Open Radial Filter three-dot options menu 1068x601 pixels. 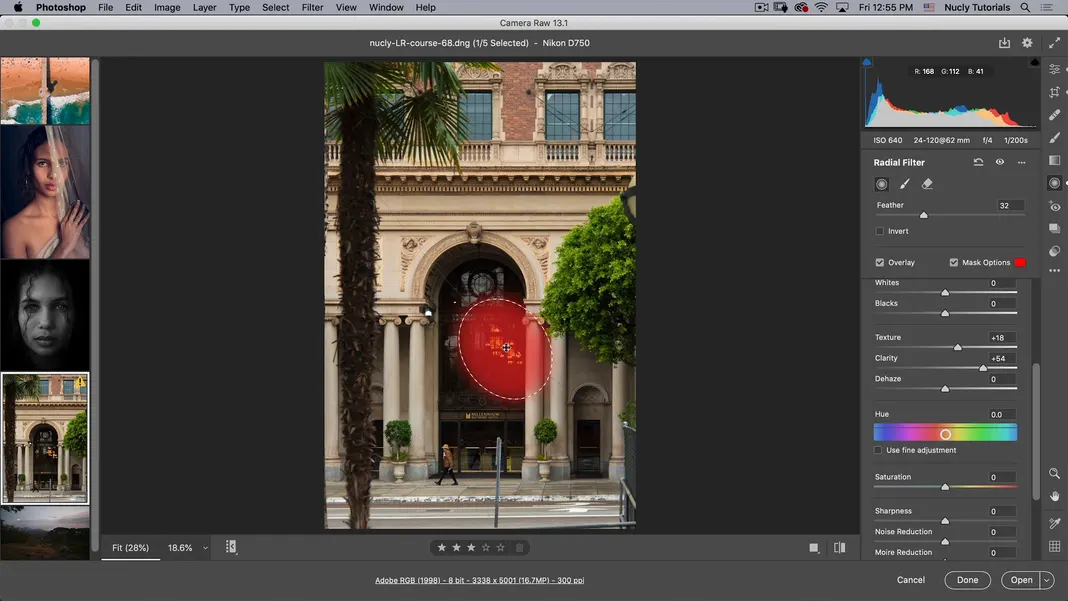click(x=1021, y=162)
